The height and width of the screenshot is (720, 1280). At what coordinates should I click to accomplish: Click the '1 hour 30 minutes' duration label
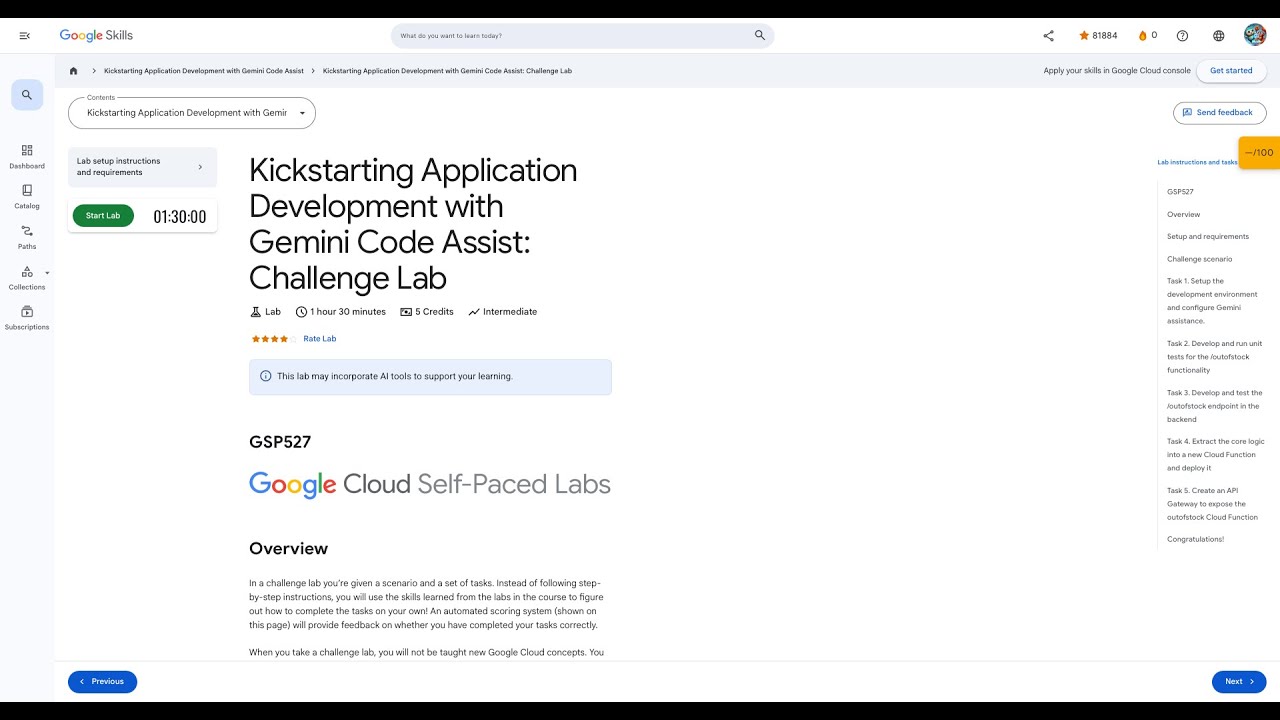coord(340,312)
